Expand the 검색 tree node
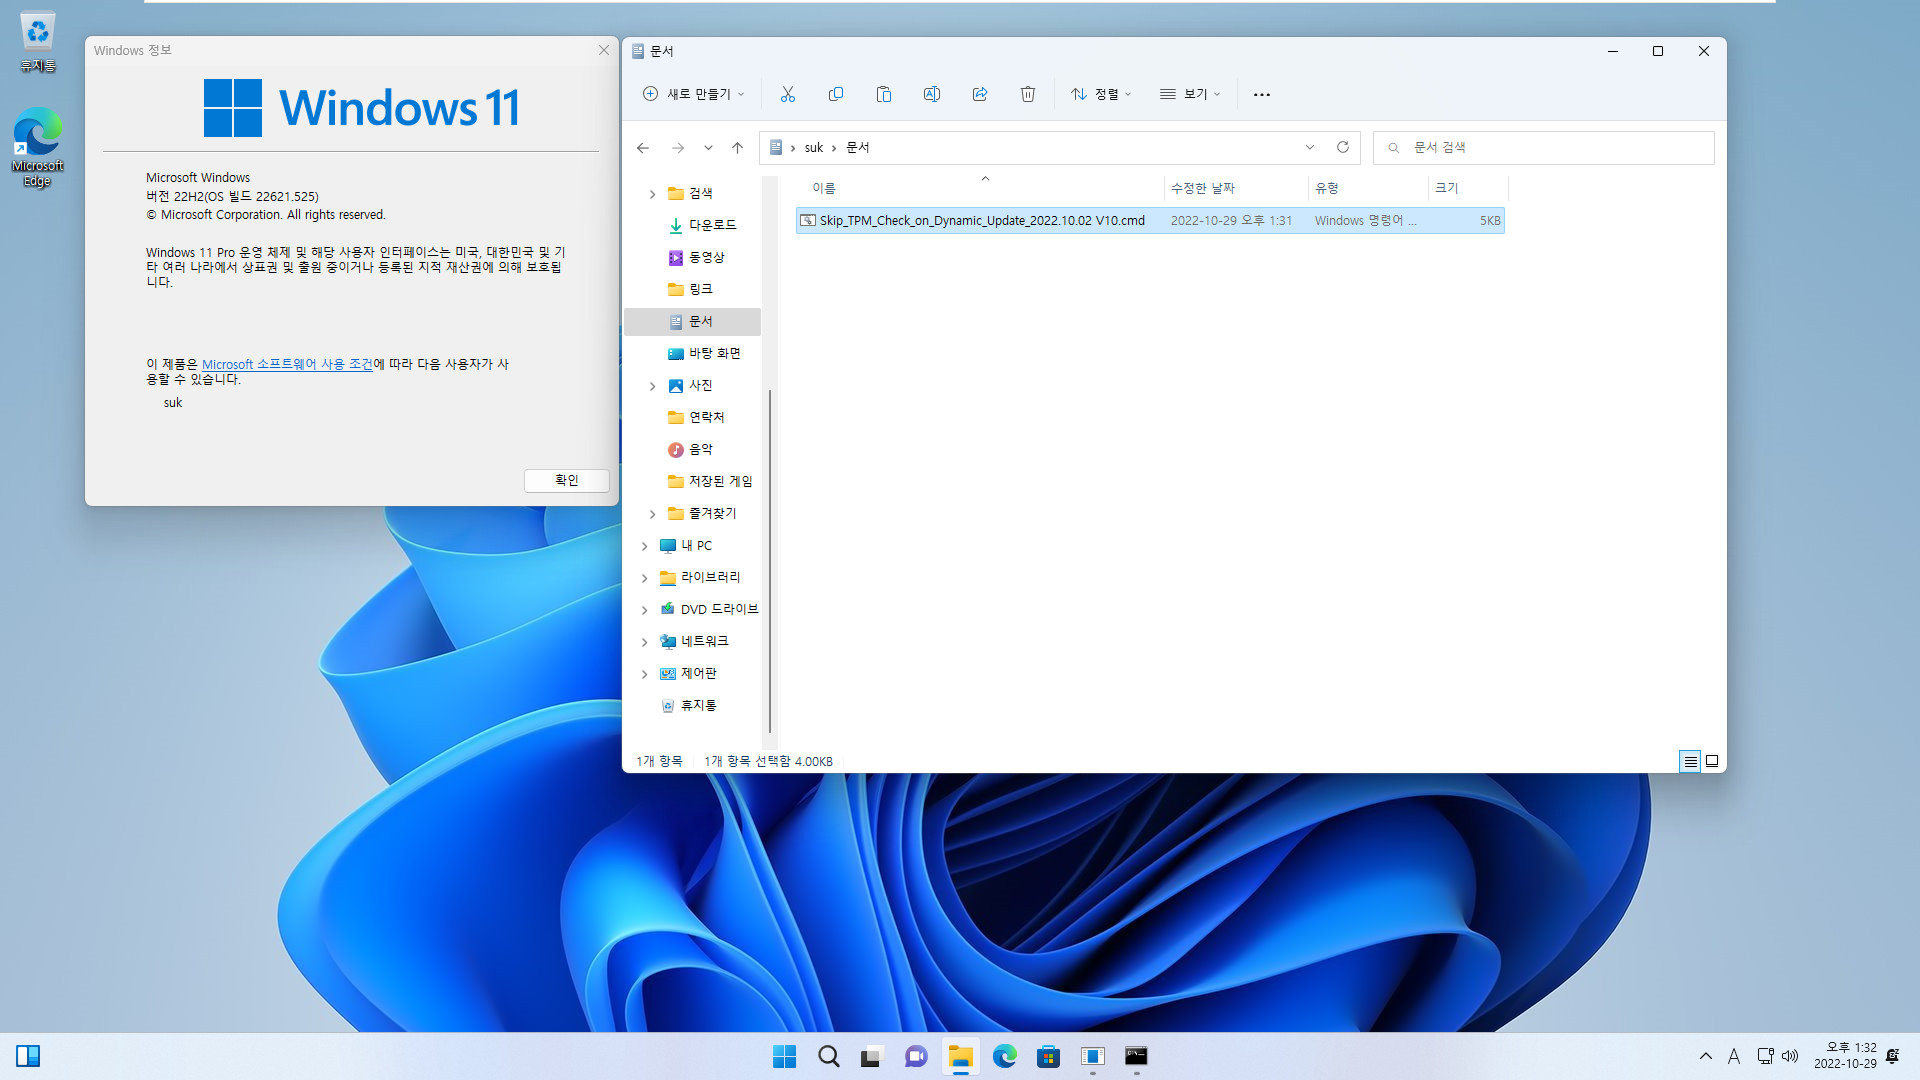1920x1080 pixels. point(653,194)
